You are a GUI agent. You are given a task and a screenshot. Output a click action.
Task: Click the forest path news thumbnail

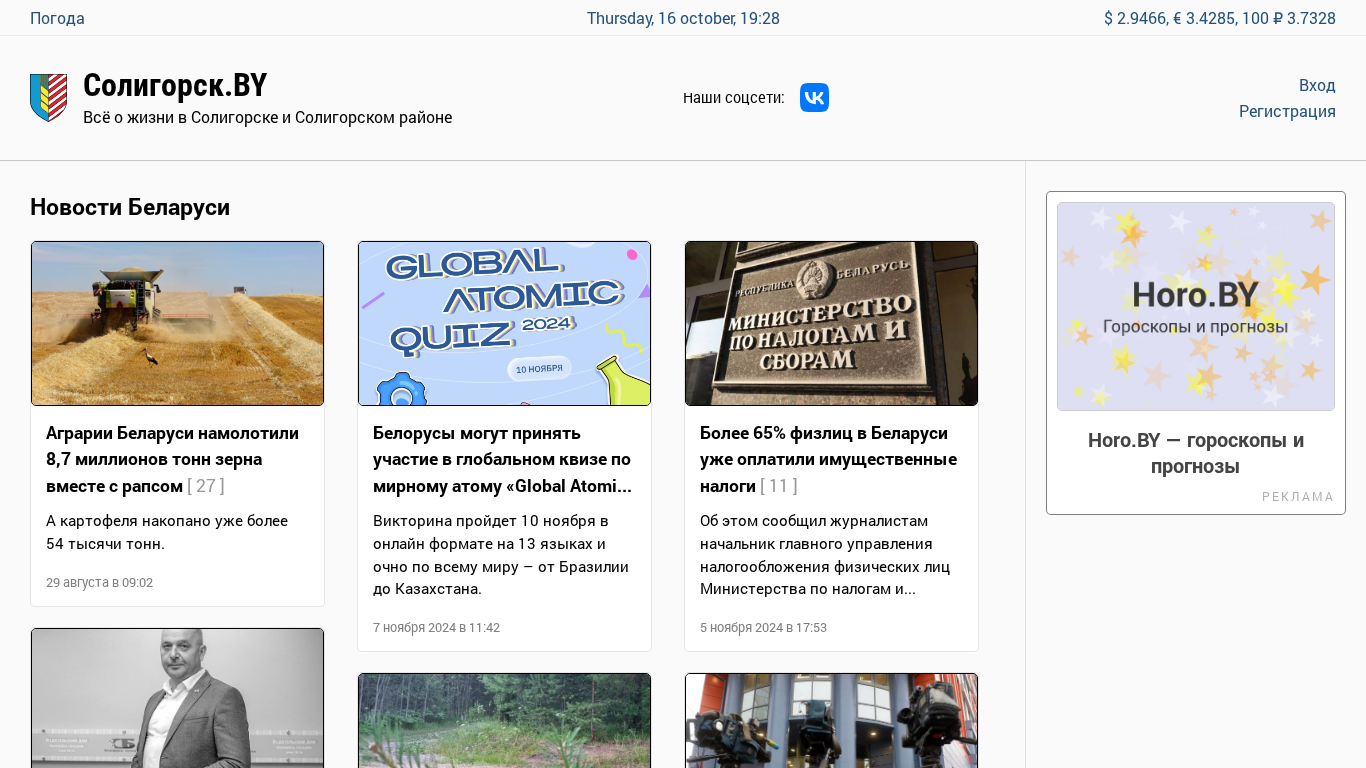pyautogui.click(x=504, y=720)
